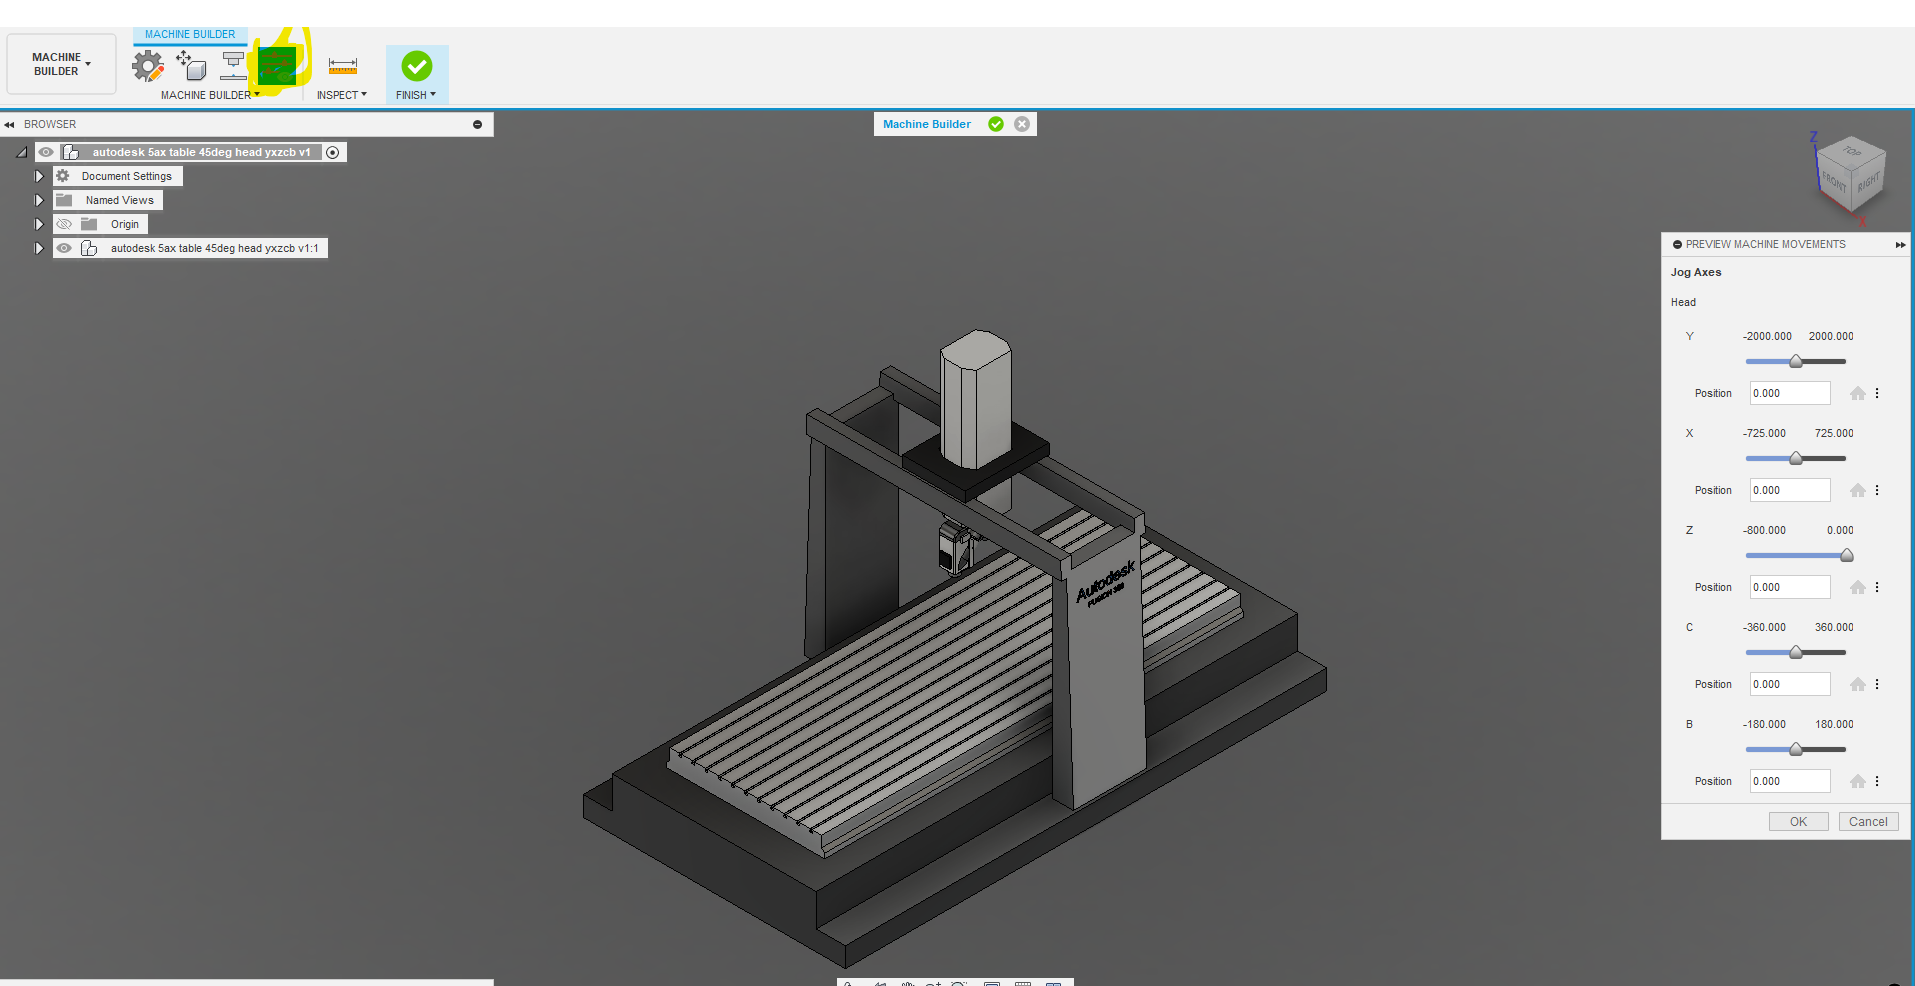This screenshot has width=1915, height=986.
Task: Expand the Named Views folder
Action: tap(39, 200)
